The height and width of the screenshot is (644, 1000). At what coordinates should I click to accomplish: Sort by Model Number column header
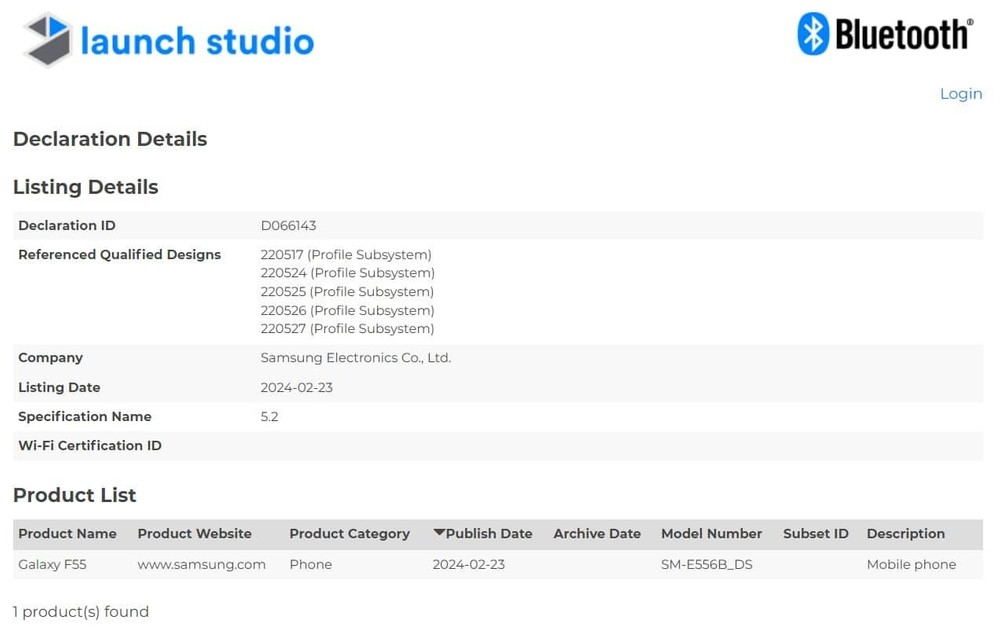[x=711, y=534]
